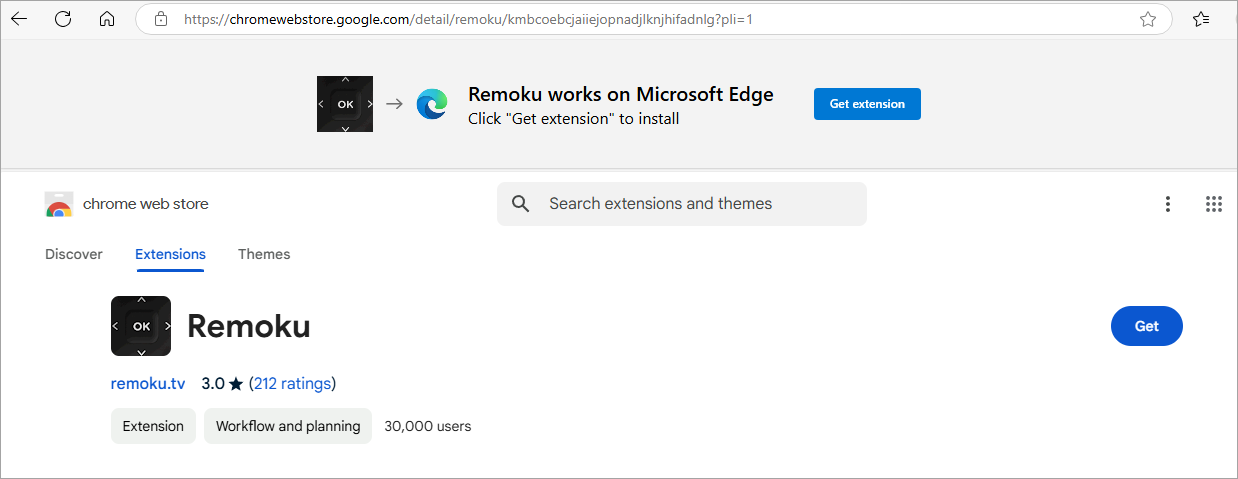The width and height of the screenshot is (1238, 479).
Task: Click the 'Click "Get extension" to install' text
Action: point(573,119)
